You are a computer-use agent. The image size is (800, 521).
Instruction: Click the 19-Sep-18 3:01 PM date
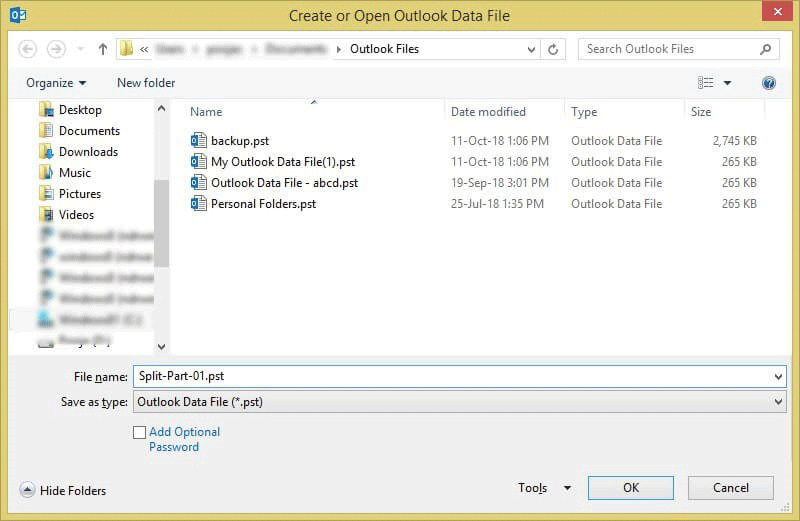coord(499,183)
